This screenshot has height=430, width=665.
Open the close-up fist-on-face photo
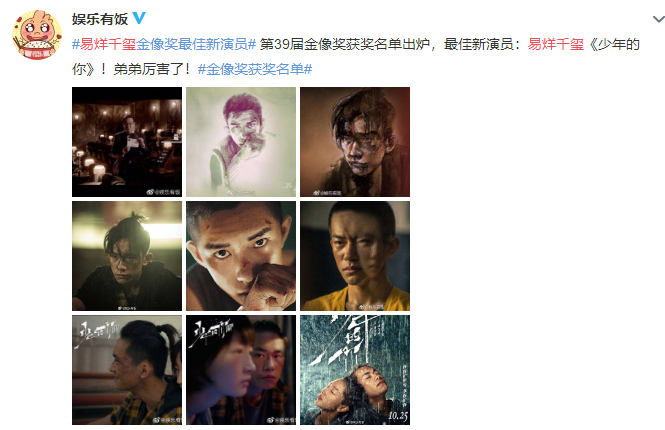tap(241, 256)
